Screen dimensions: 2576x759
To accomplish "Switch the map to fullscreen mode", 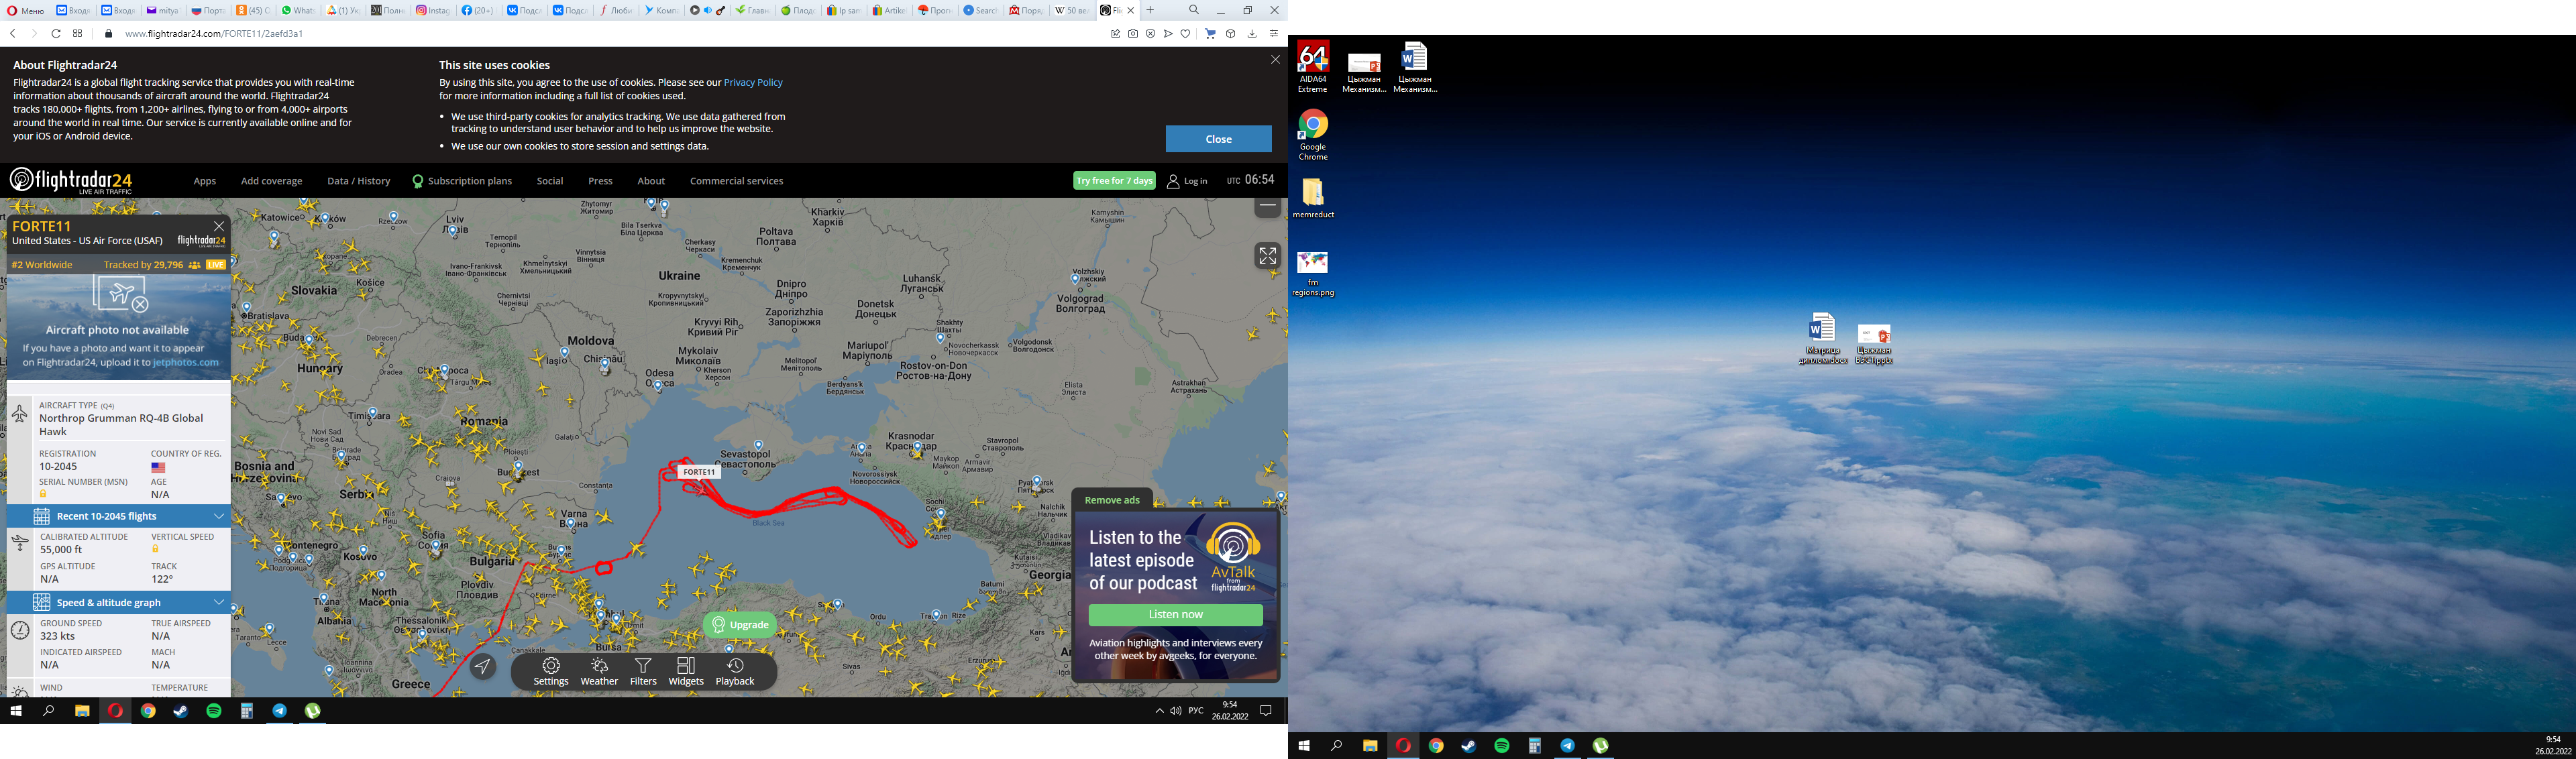I will [x=1267, y=256].
